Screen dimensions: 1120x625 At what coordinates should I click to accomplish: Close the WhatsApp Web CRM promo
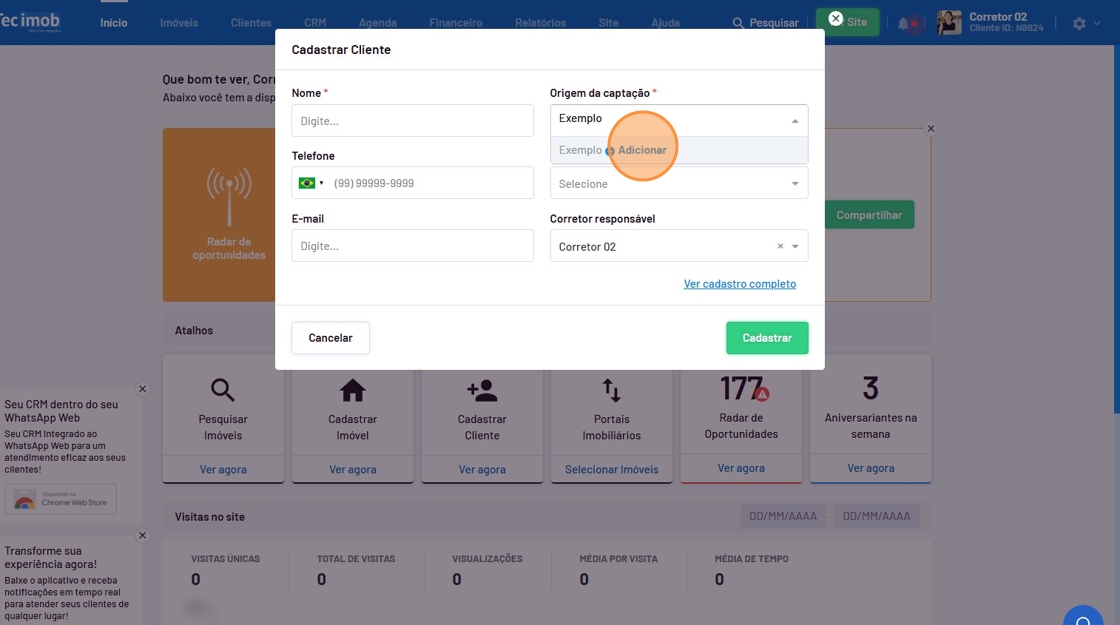click(x=142, y=389)
